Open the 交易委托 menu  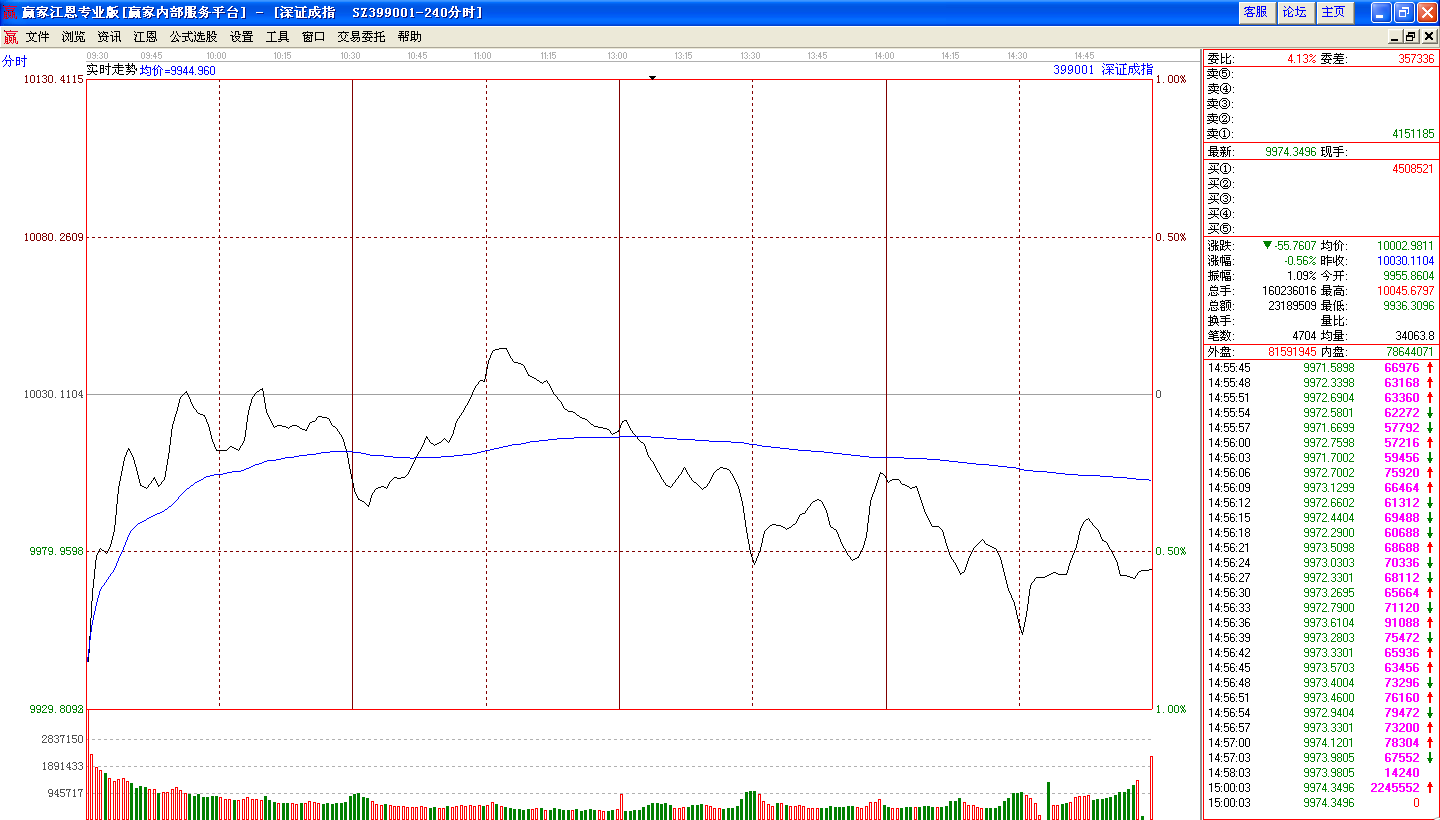tap(361, 37)
